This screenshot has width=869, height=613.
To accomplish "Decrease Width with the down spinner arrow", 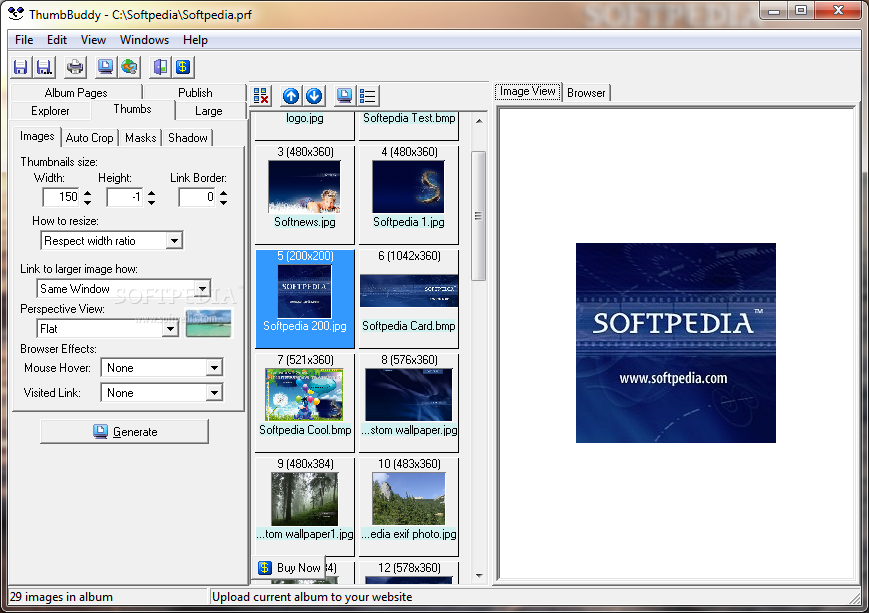I will pyautogui.click(x=87, y=202).
